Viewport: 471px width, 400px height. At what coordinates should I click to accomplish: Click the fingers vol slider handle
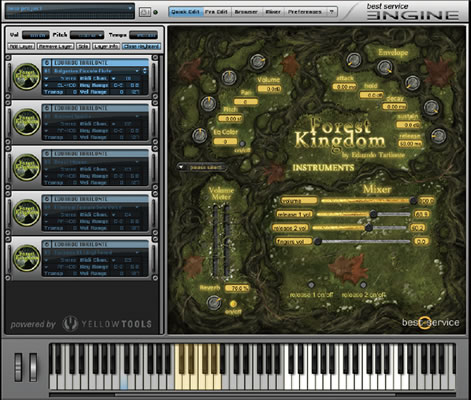point(317,241)
